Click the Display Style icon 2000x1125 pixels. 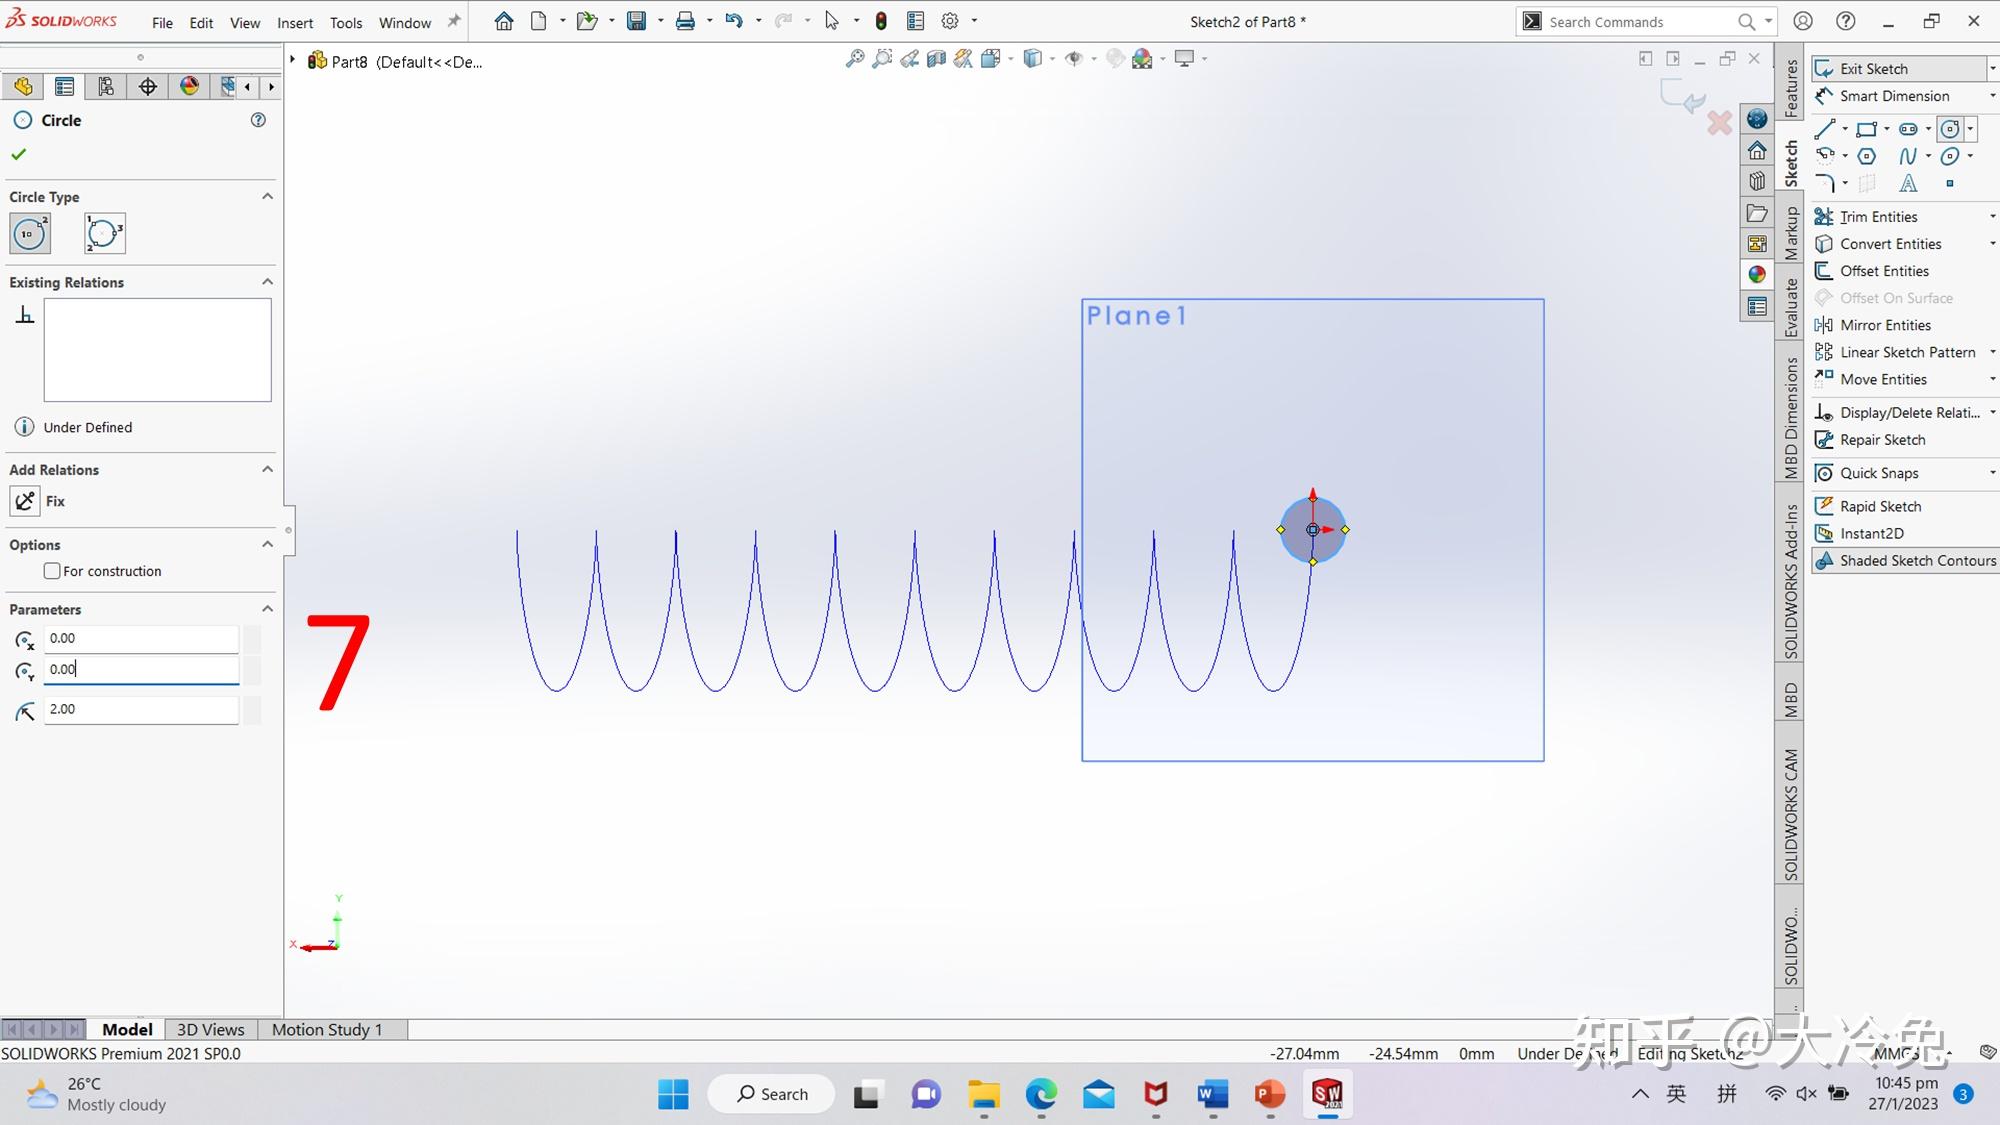tap(1032, 59)
